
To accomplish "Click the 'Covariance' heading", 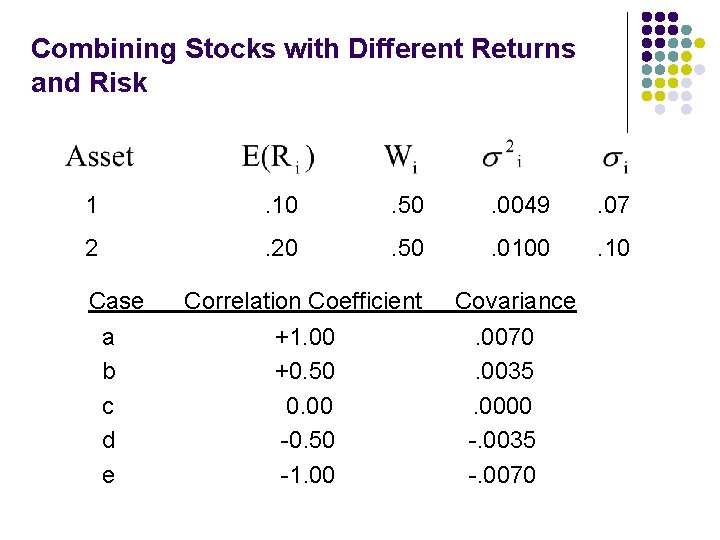I will pos(515,301).
